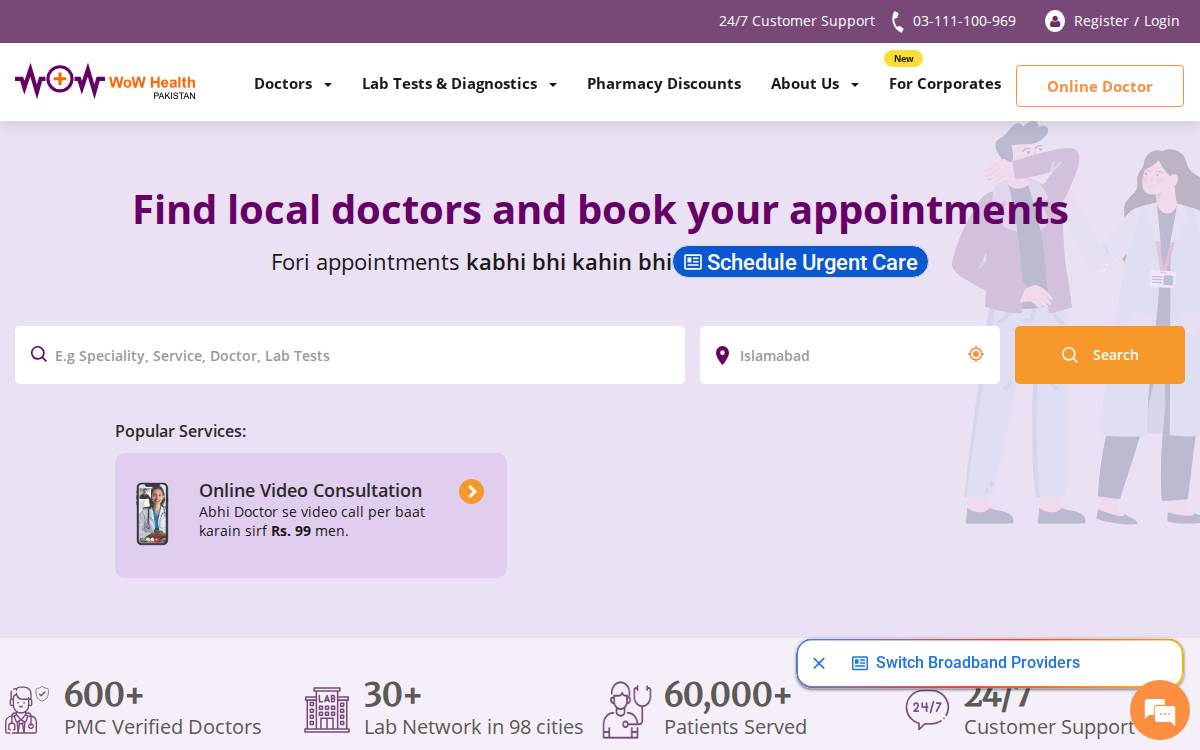The image size is (1200, 750).
Task: Click the 60,000+ Patients Served text
Action: (x=735, y=710)
